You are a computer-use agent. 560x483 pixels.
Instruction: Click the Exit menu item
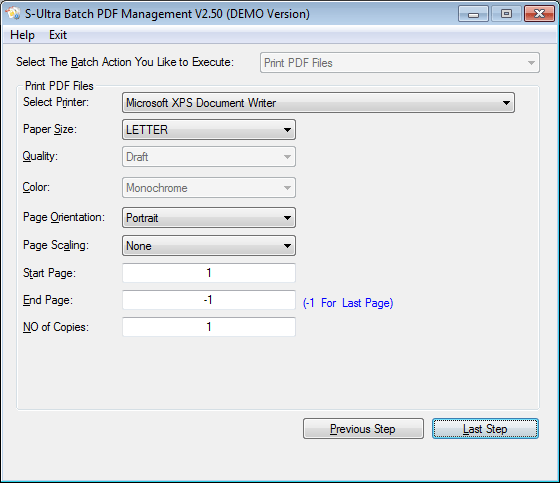[58, 35]
